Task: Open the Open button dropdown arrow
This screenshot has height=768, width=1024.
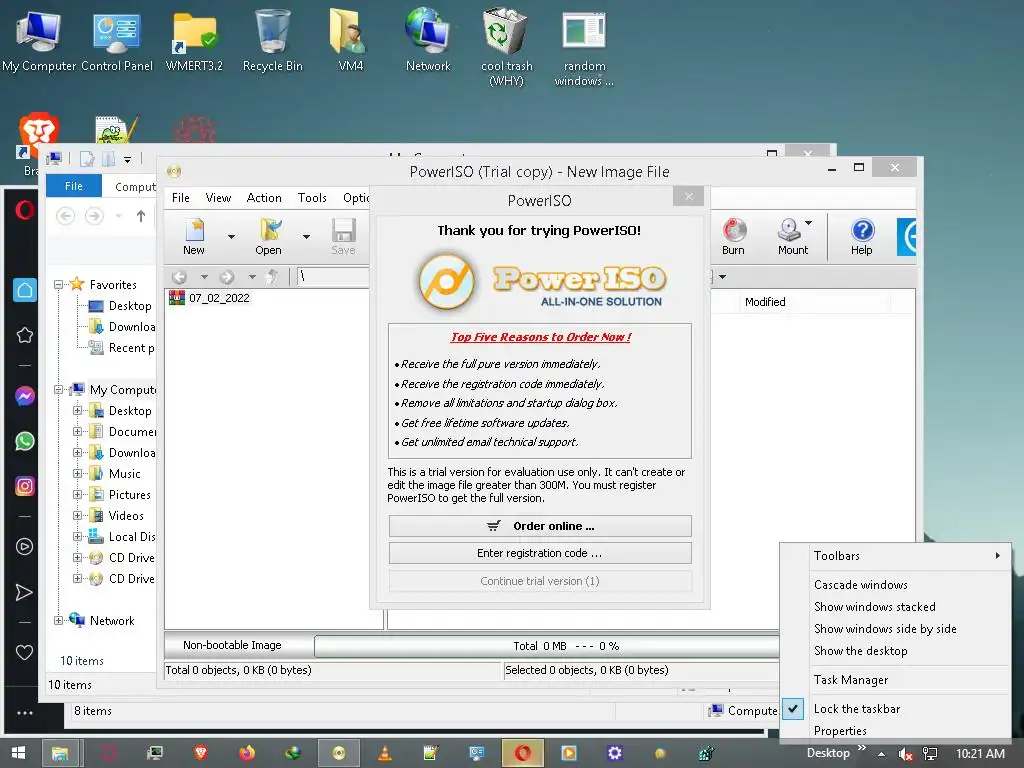Action: (306, 236)
